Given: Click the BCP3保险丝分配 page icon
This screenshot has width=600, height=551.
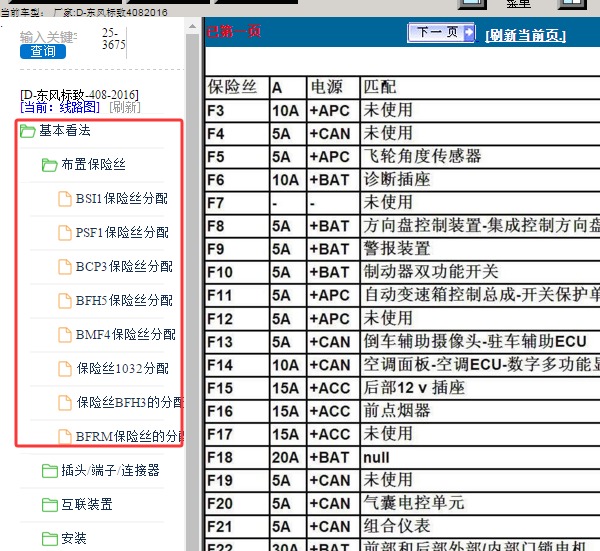Looking at the screenshot, I should [x=65, y=267].
